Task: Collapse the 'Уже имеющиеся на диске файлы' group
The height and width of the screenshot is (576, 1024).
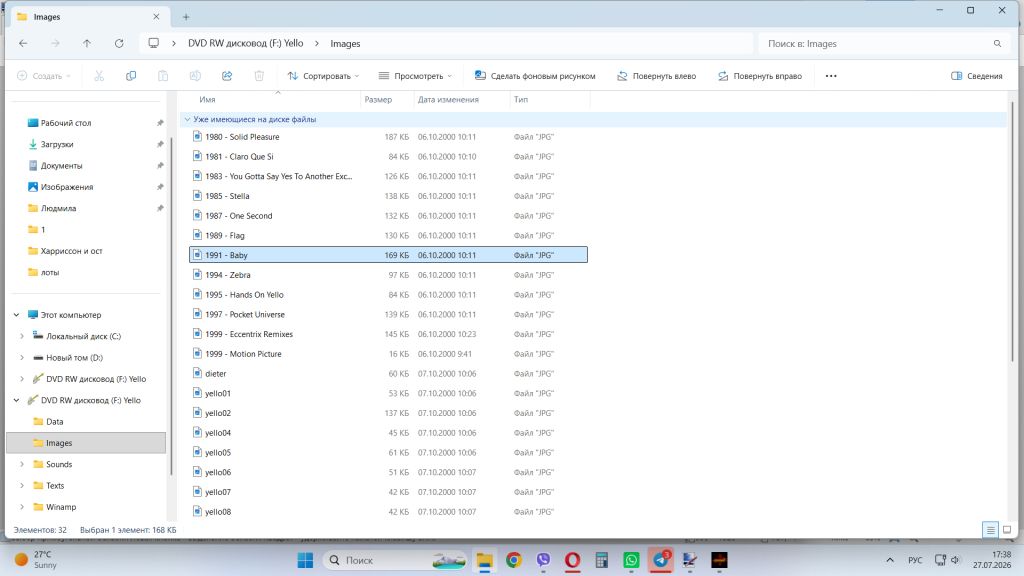Action: point(187,120)
